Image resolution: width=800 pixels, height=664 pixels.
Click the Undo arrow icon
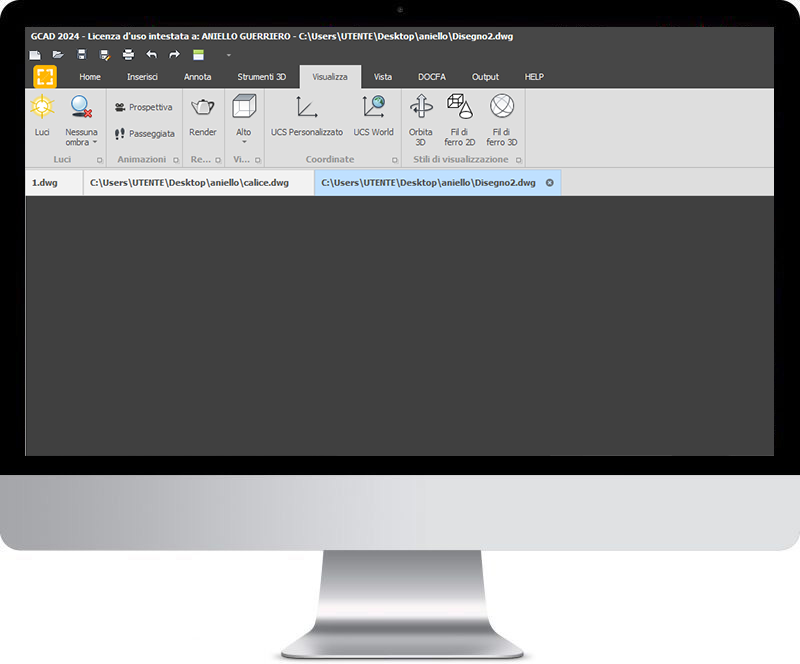pos(150,55)
